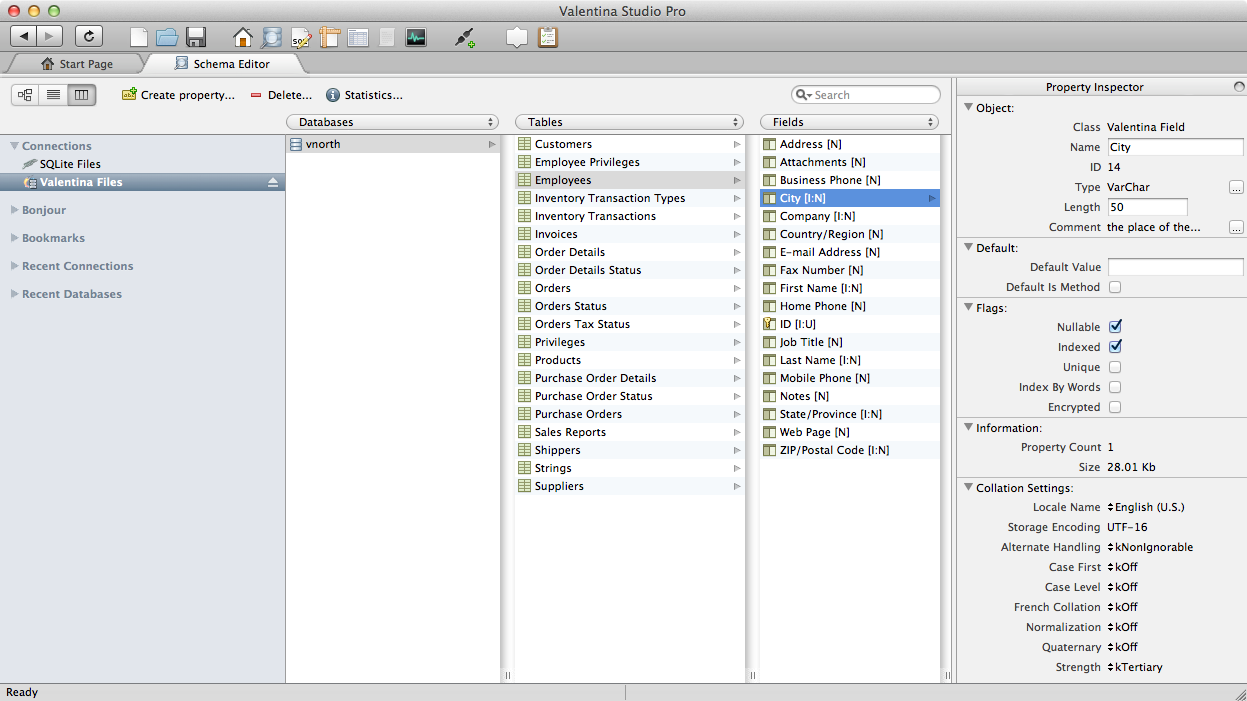Viewport: 1247px width, 701px height.
Task: Open the Tables column dropdown
Action: click(629, 122)
